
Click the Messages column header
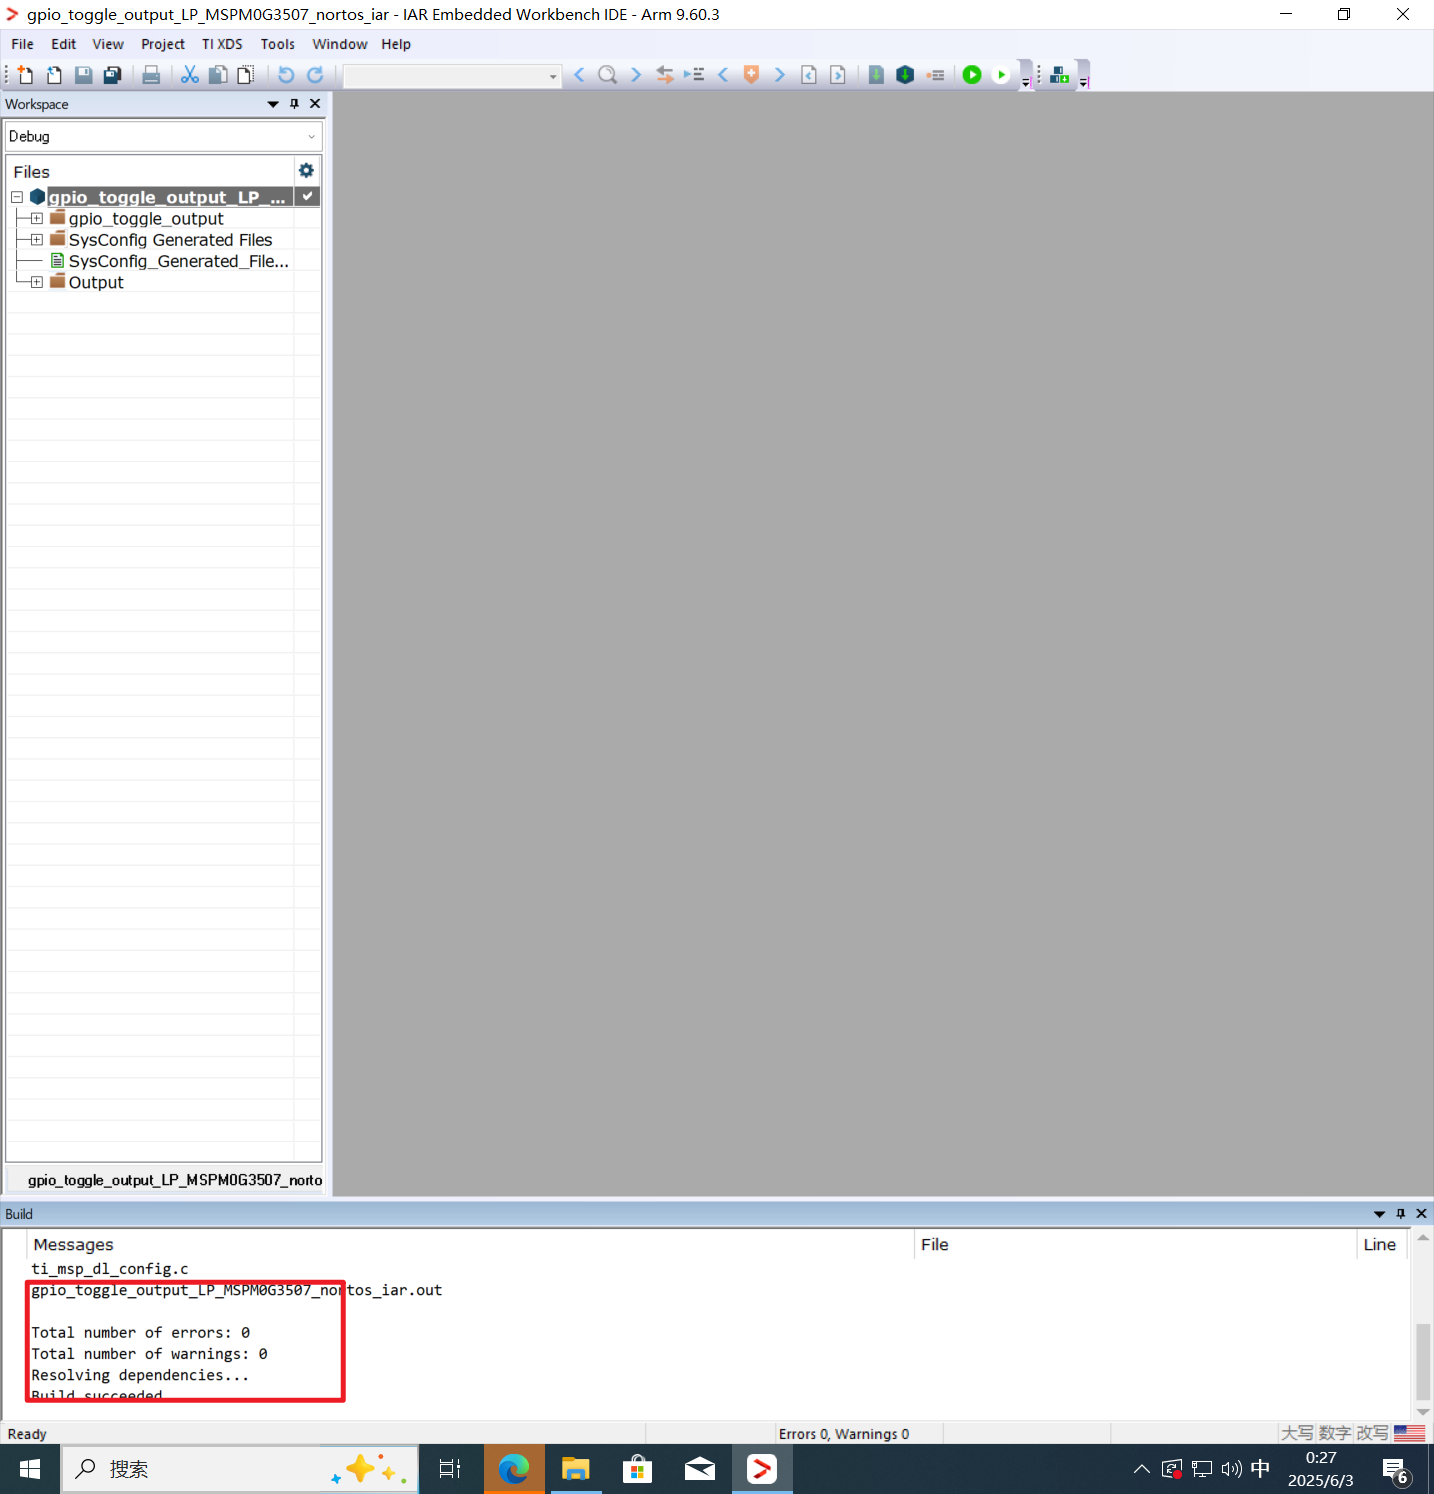coord(471,1245)
